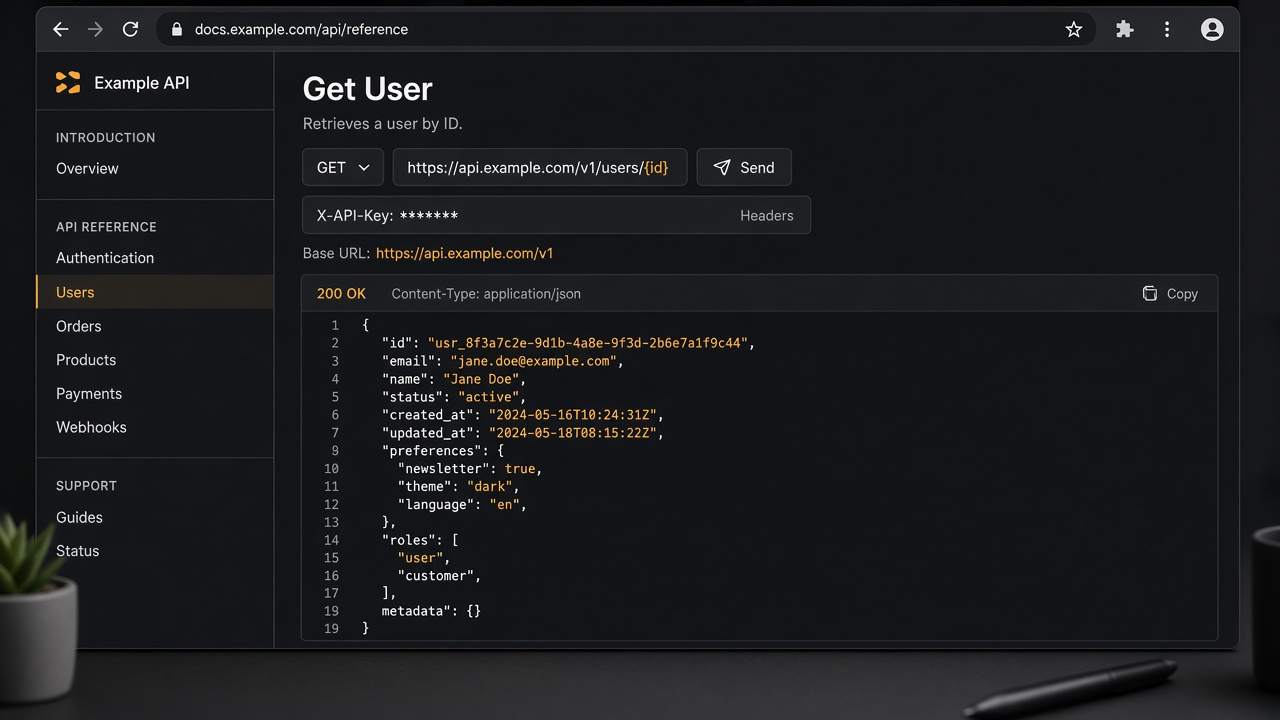Click the request URL field
The image size is (1280, 720).
(x=540, y=167)
